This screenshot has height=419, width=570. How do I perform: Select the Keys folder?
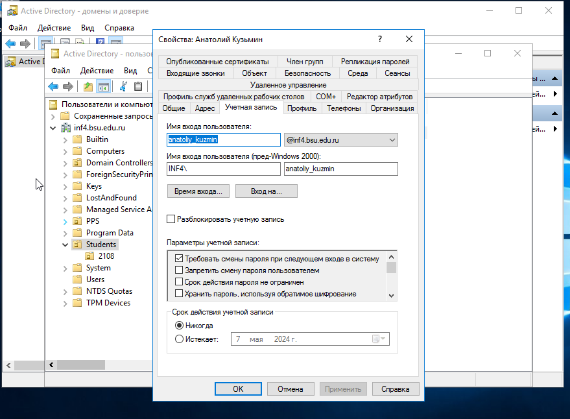click(94, 186)
